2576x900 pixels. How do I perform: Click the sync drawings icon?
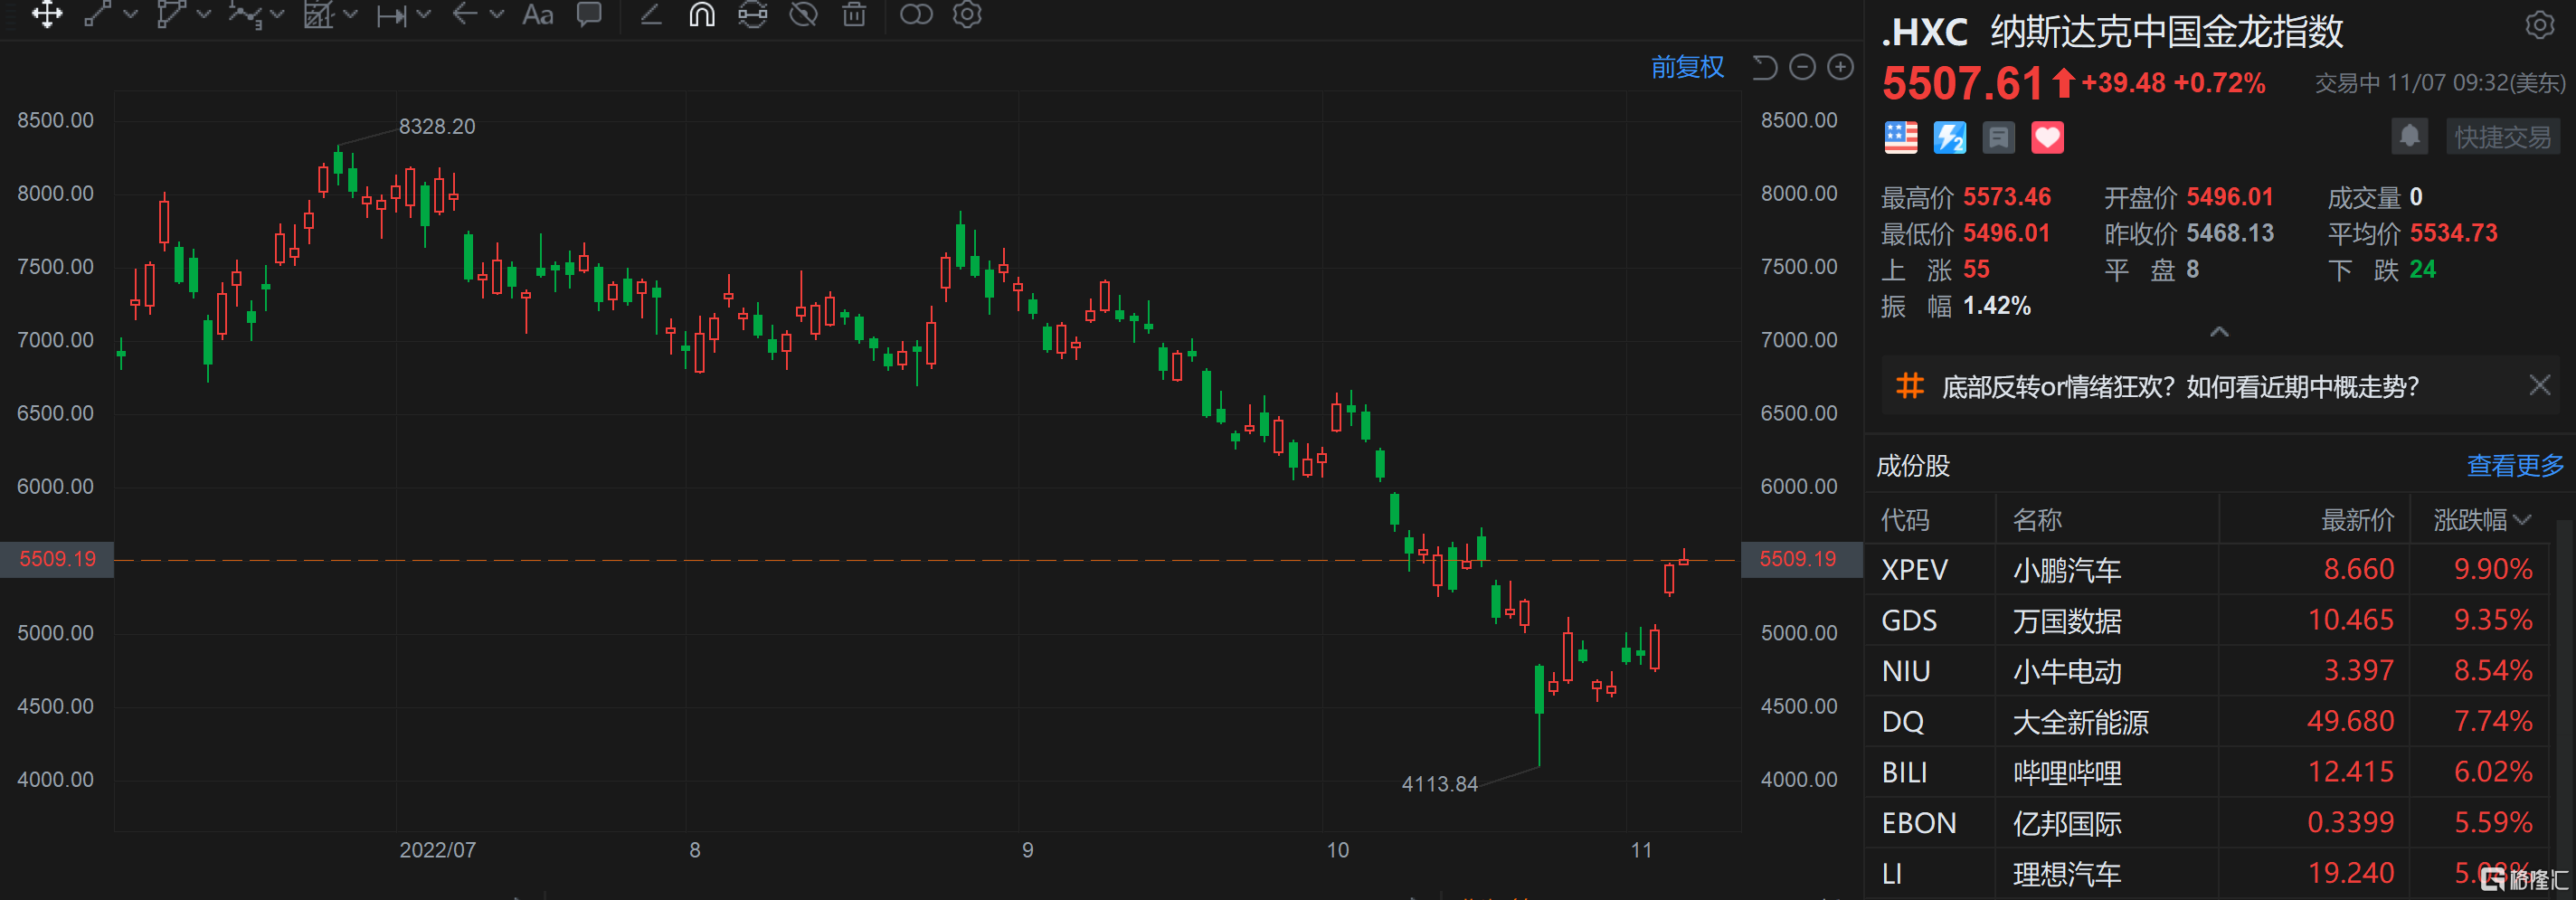point(753,14)
